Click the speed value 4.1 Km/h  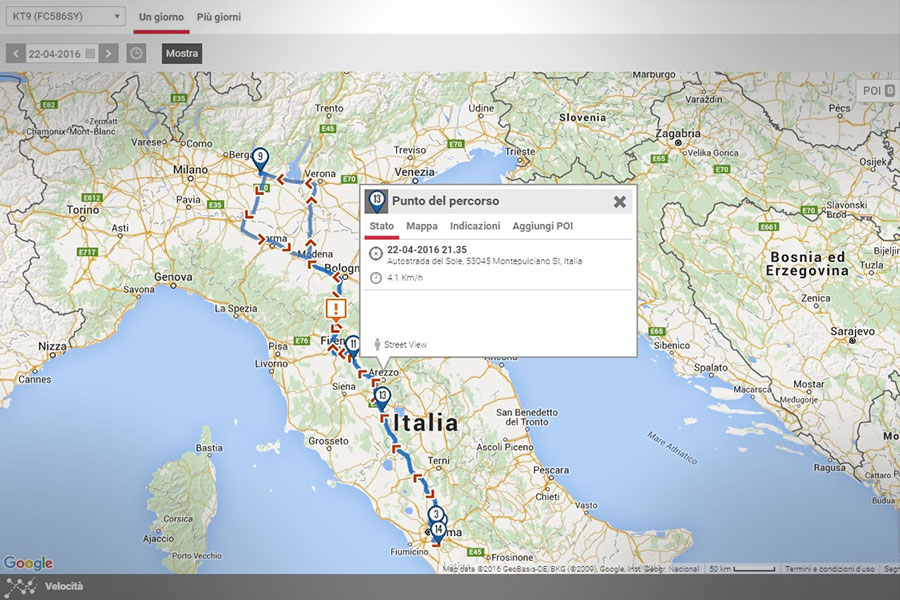point(405,278)
